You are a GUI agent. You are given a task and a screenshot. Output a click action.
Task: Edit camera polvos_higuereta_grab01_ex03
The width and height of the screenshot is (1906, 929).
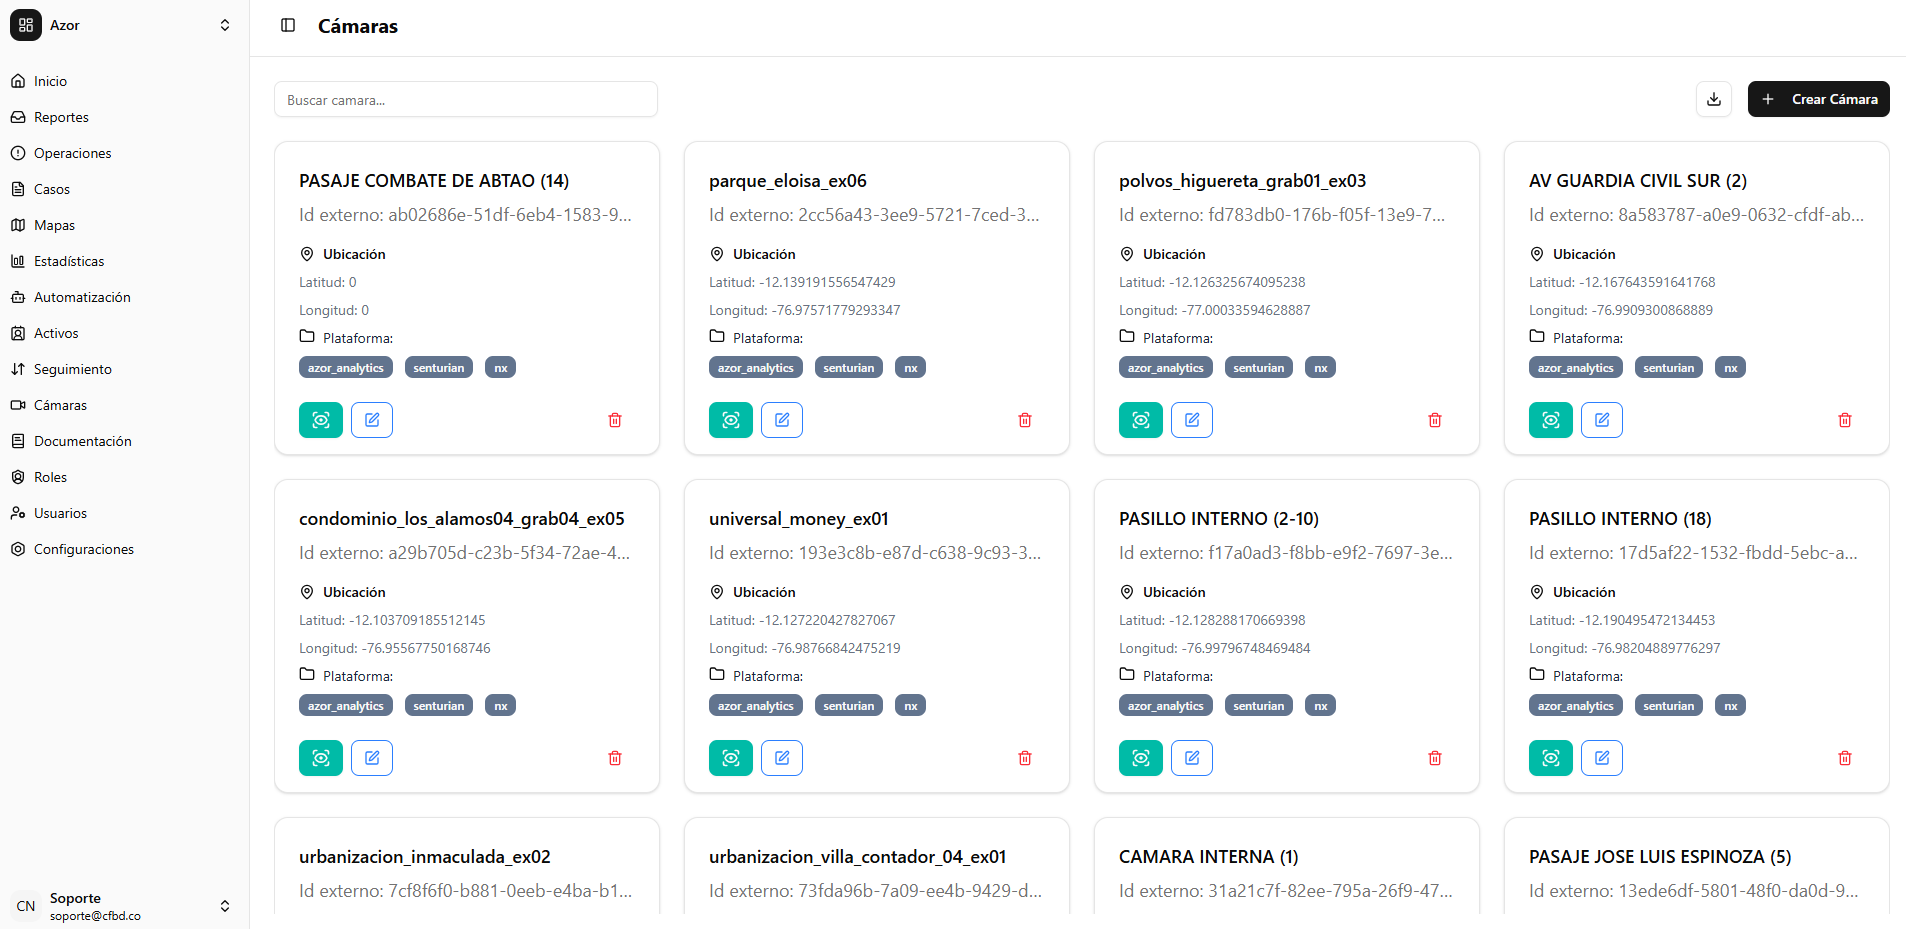point(1192,420)
